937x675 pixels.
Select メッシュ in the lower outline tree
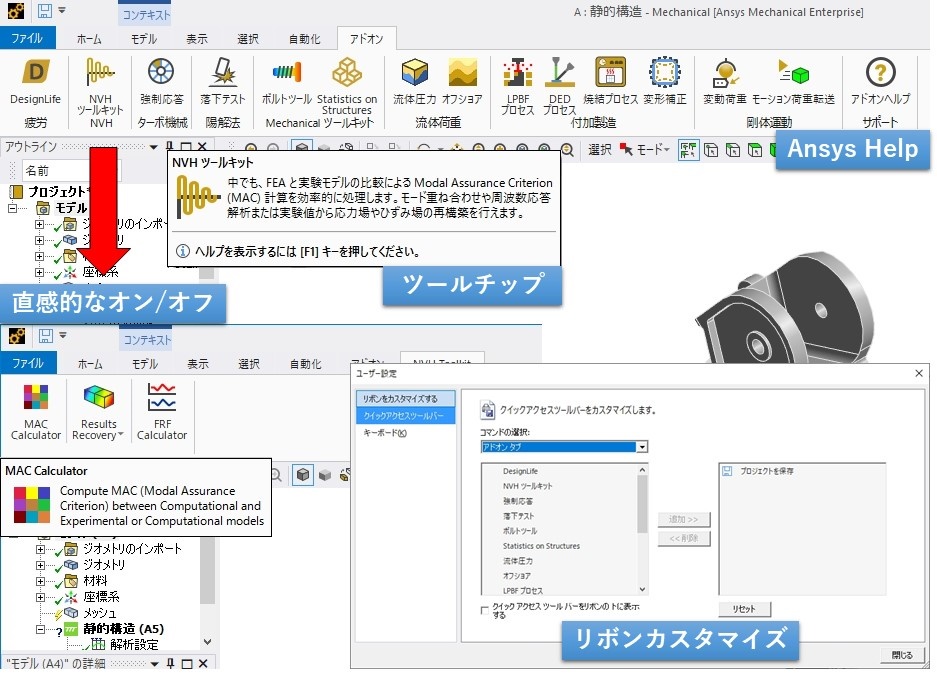coord(99,613)
